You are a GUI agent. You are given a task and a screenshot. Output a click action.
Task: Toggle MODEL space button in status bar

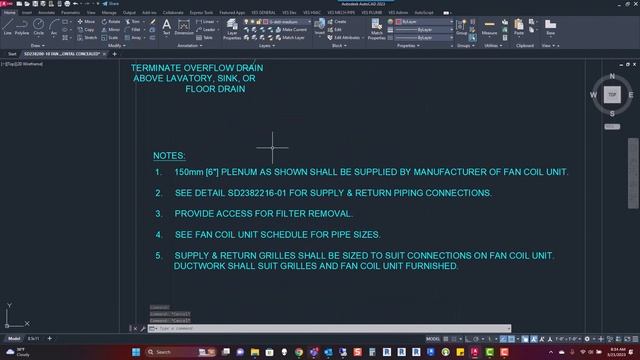coord(433,339)
